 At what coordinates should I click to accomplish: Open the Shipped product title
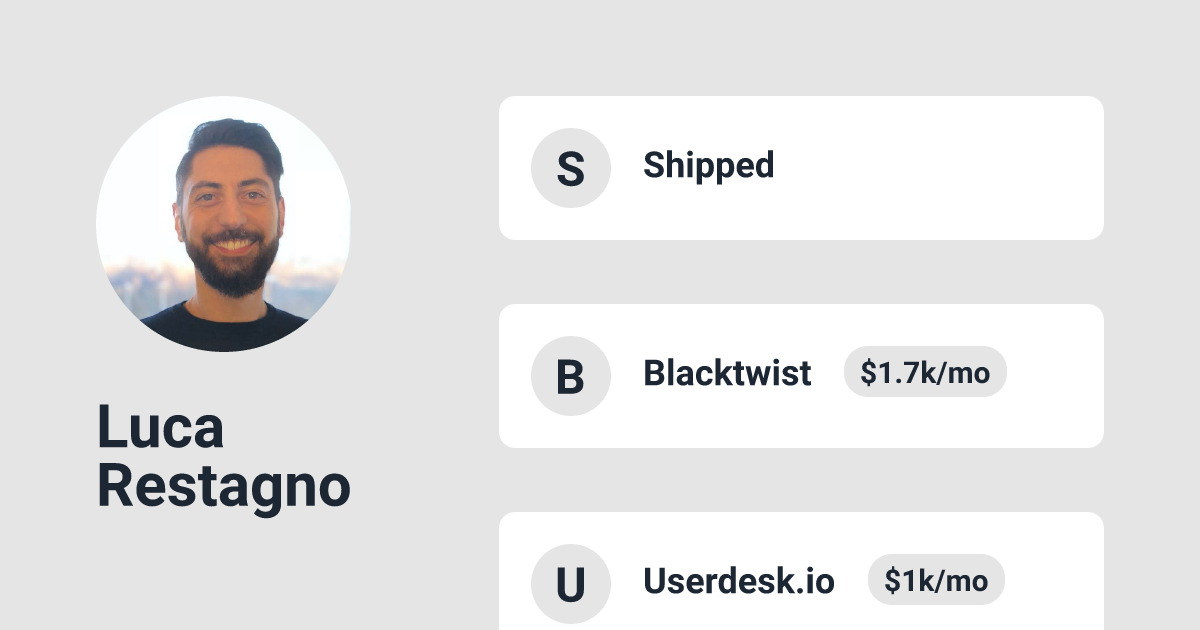coord(708,165)
